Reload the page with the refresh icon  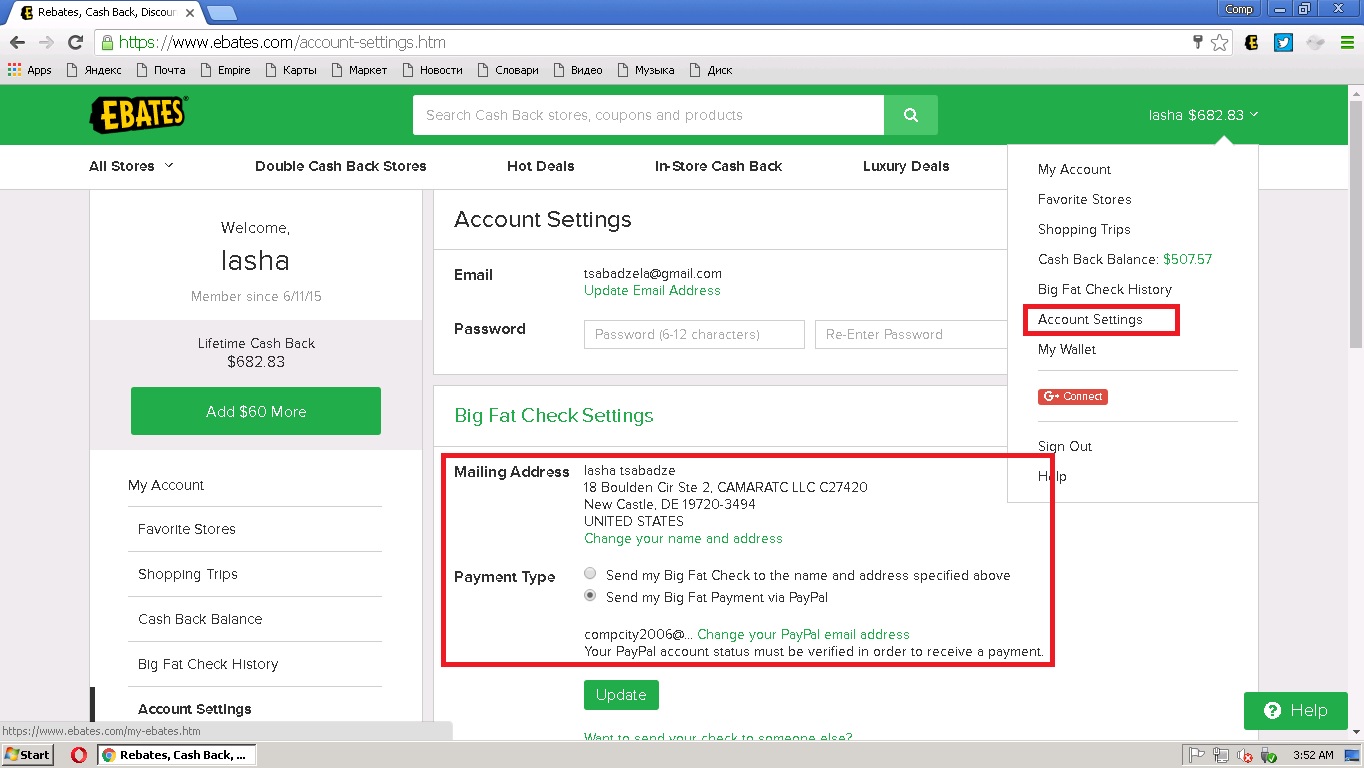coord(75,43)
